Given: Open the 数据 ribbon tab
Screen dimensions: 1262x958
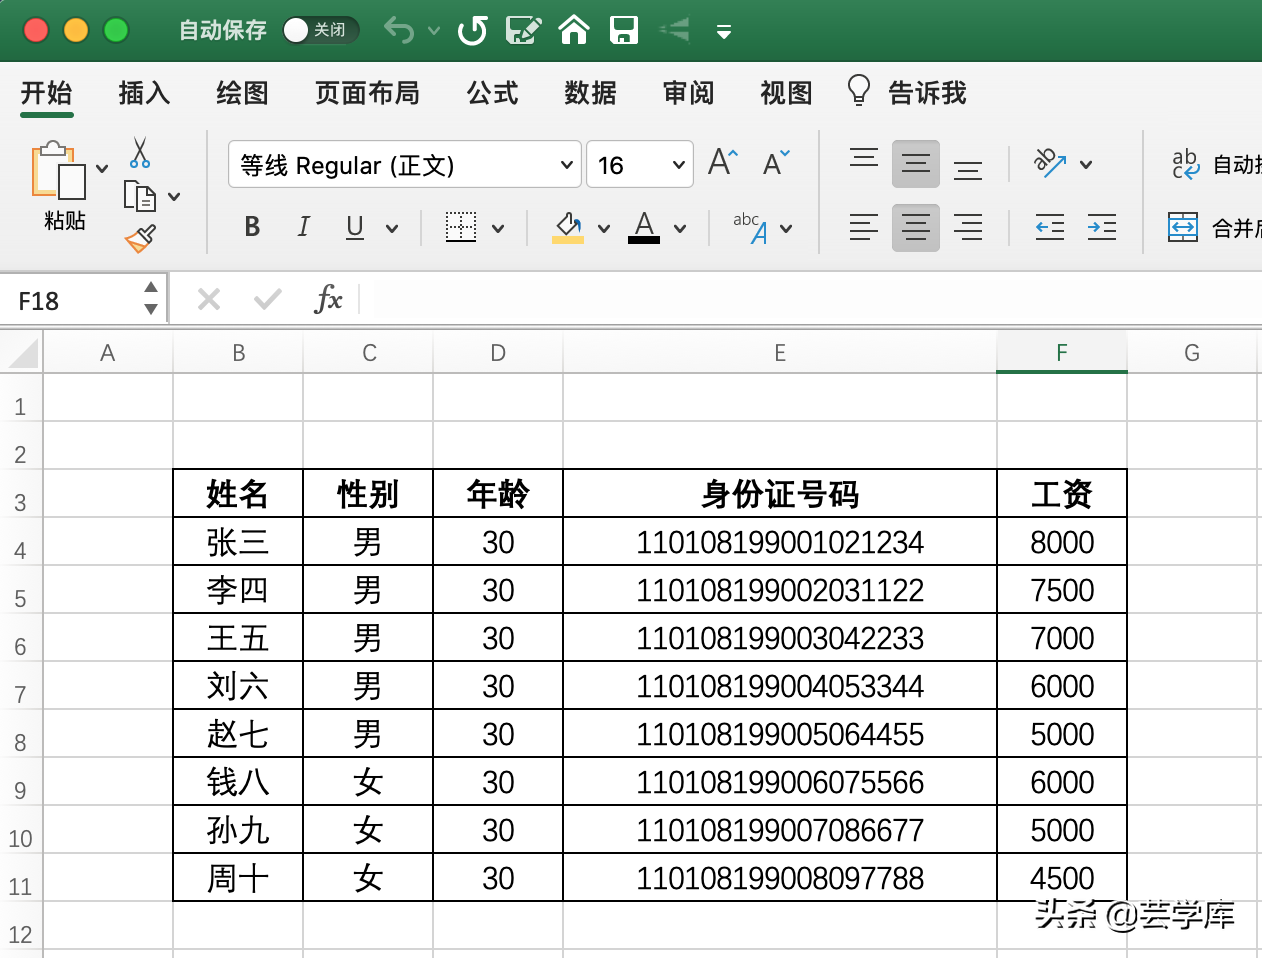Looking at the screenshot, I should tap(590, 93).
